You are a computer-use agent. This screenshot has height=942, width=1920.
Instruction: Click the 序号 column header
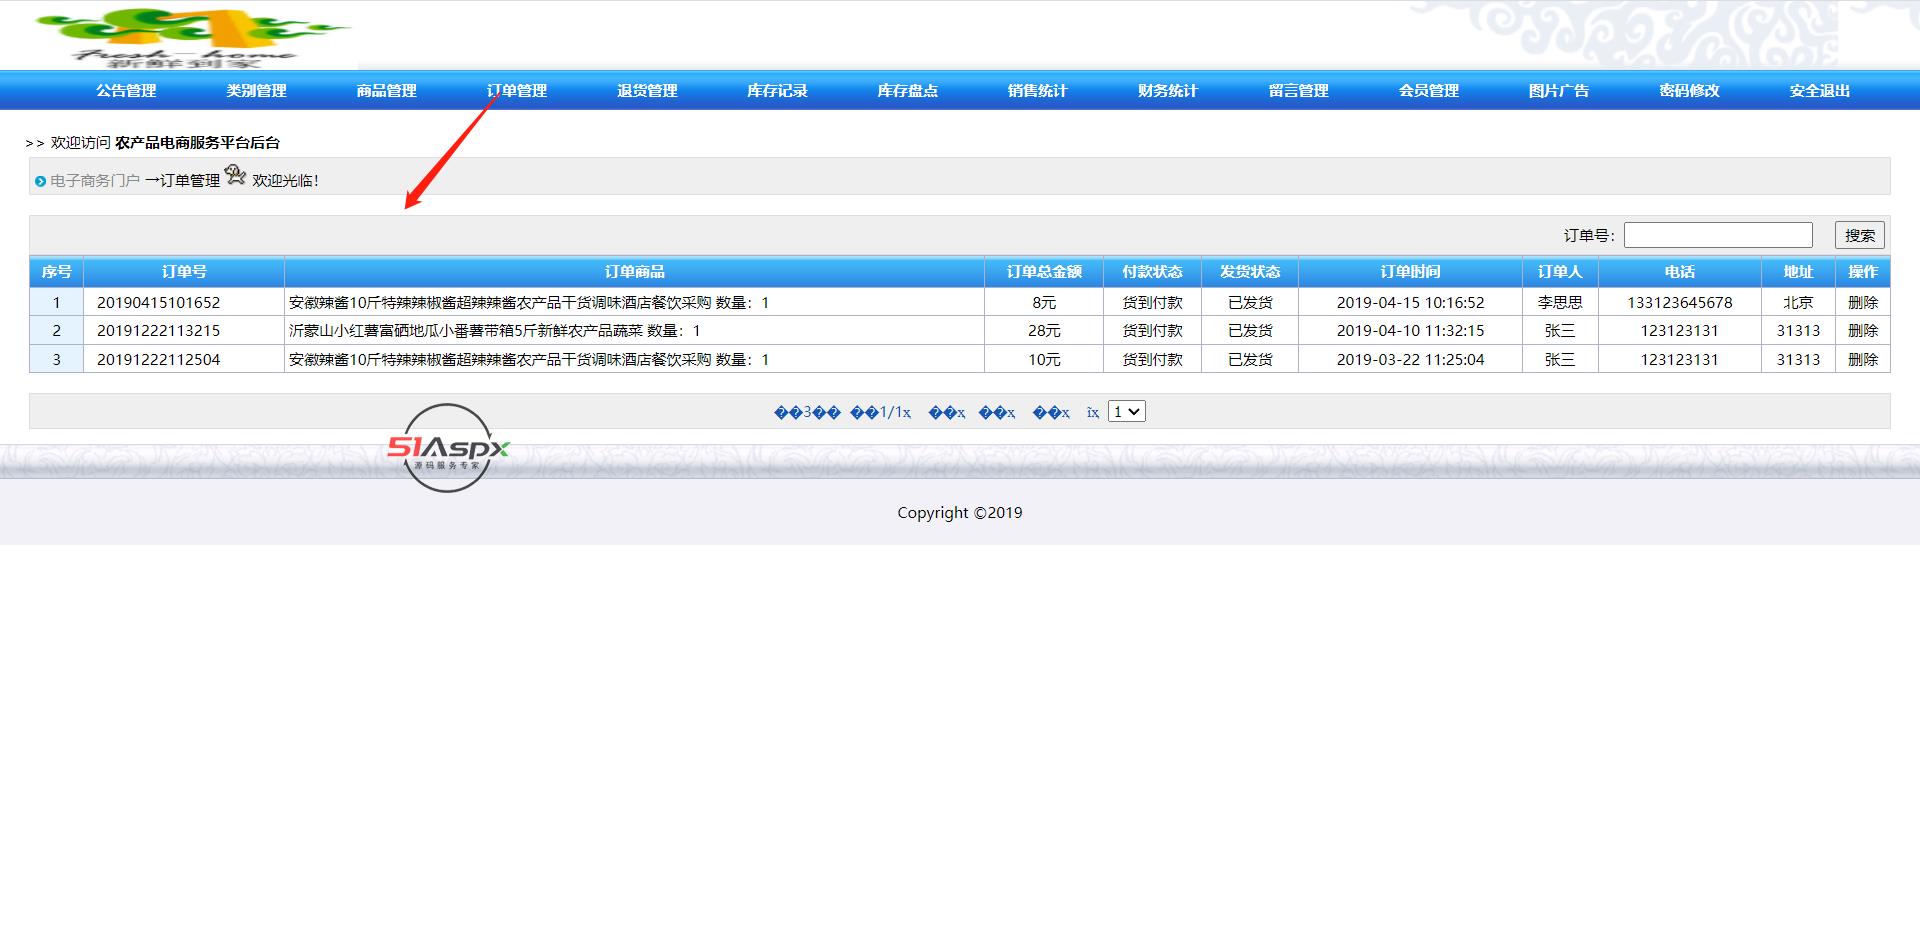56,272
